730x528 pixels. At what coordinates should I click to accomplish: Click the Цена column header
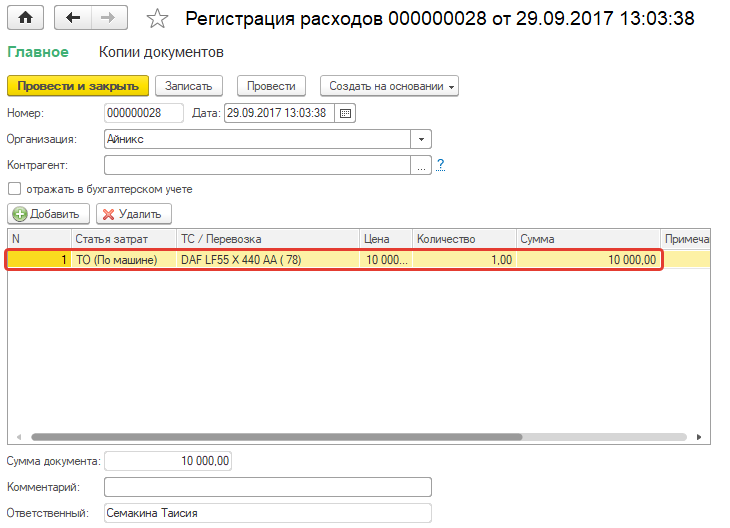386,239
